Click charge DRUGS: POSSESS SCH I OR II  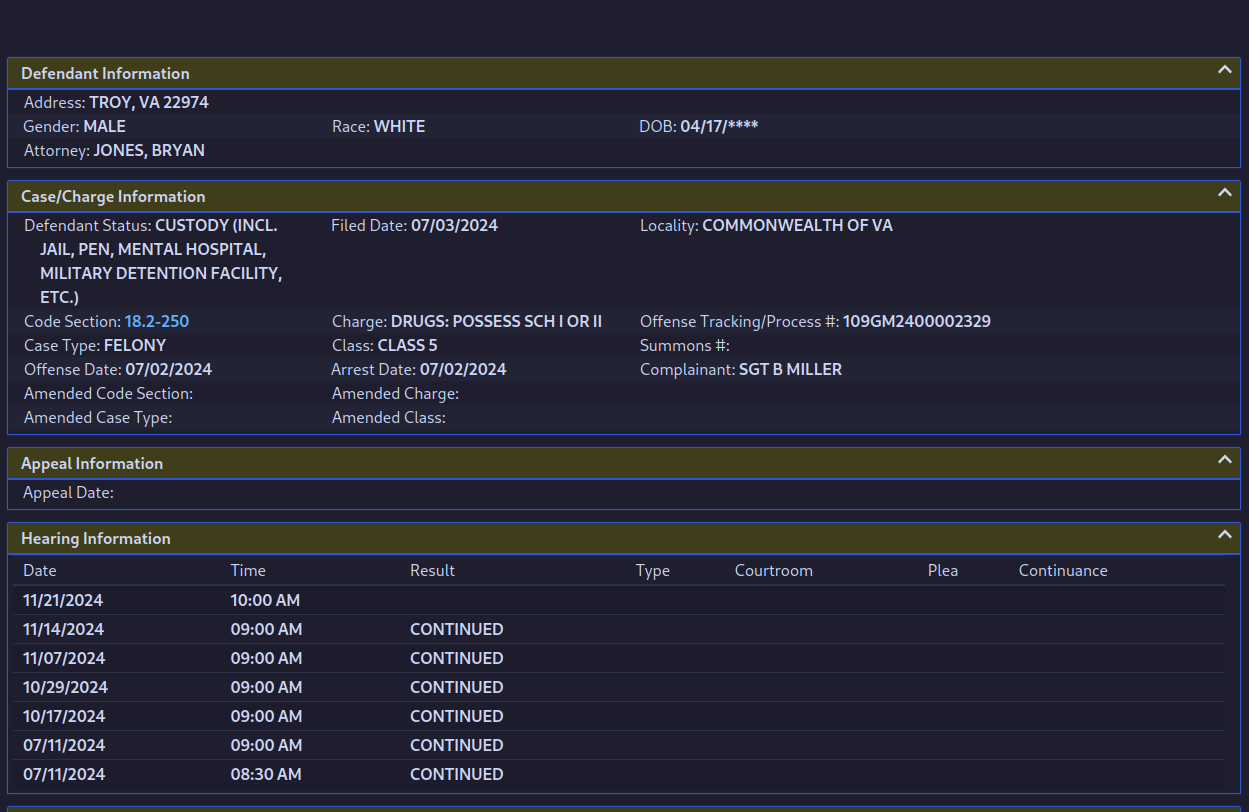tap(496, 321)
